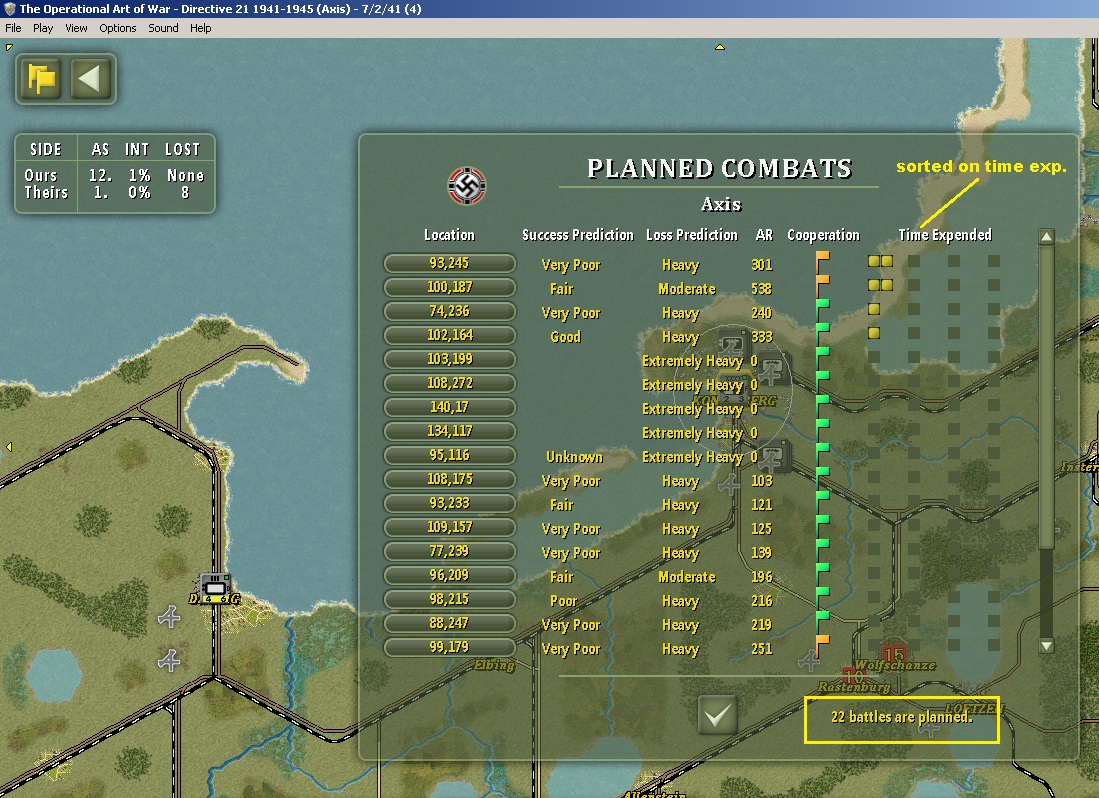1099x798 pixels.
Task: Open the Sound menu
Action: [163, 28]
